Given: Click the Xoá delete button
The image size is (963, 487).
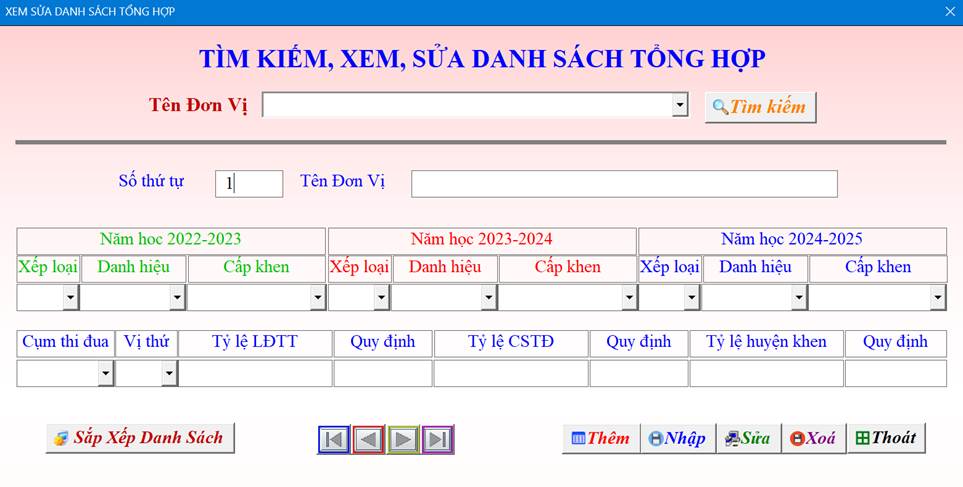Looking at the screenshot, I should (813, 438).
